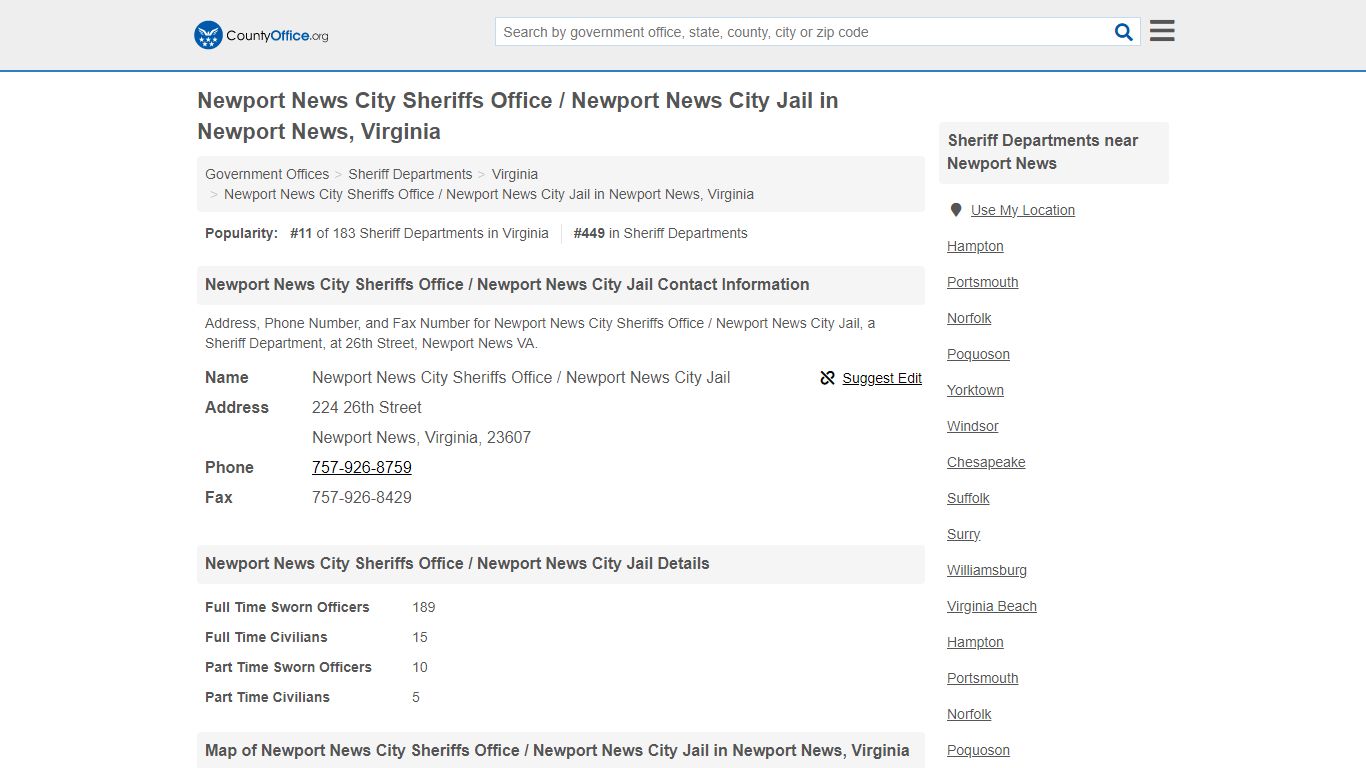Open the first Hampton sheriff link
The width and height of the screenshot is (1366, 768).
(x=975, y=246)
